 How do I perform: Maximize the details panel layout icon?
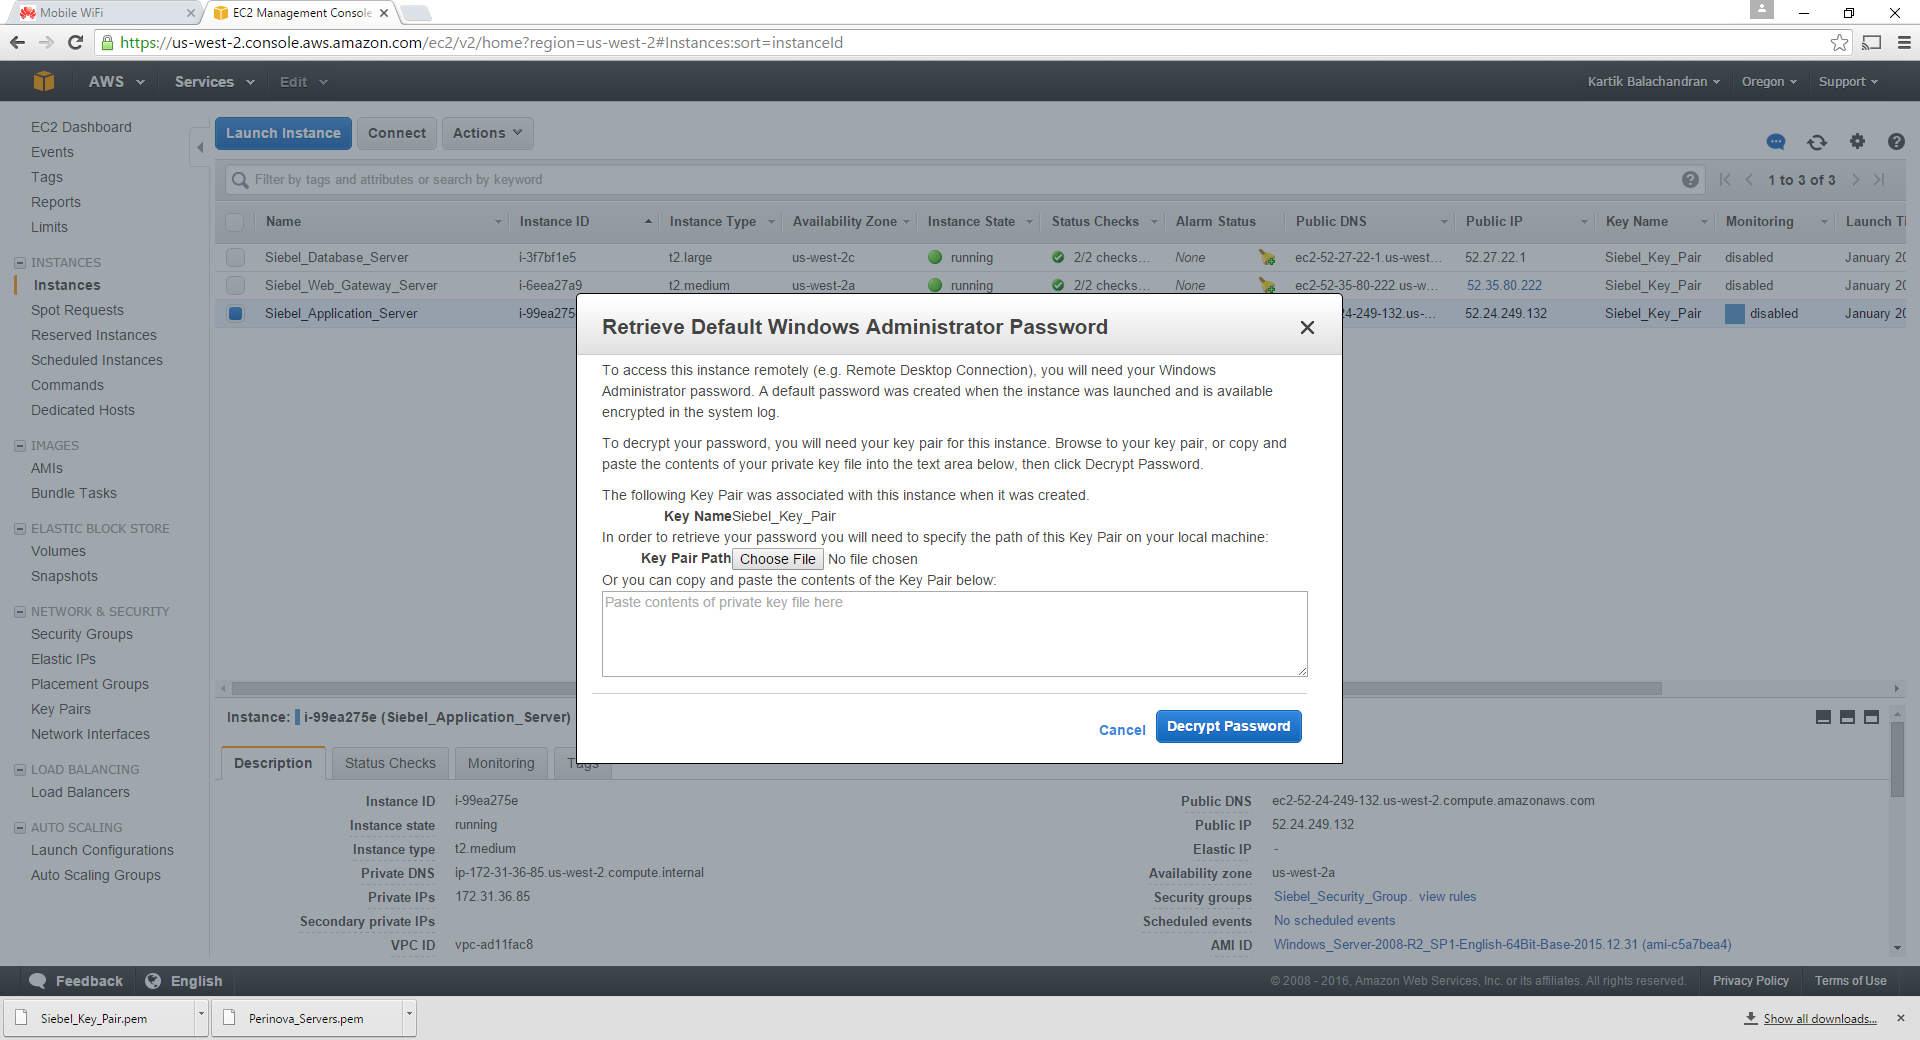1871,717
